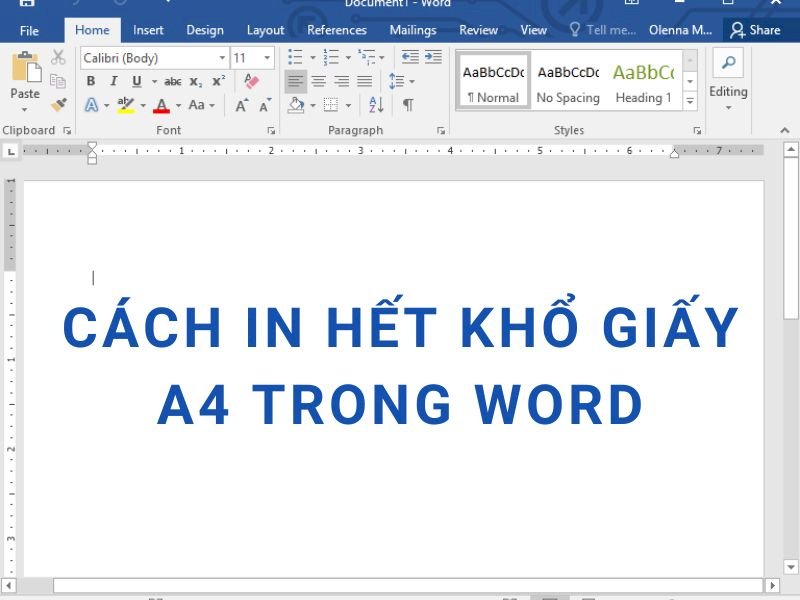Apply Text Effects glowing A icon
800x600 pixels.
(x=91, y=105)
